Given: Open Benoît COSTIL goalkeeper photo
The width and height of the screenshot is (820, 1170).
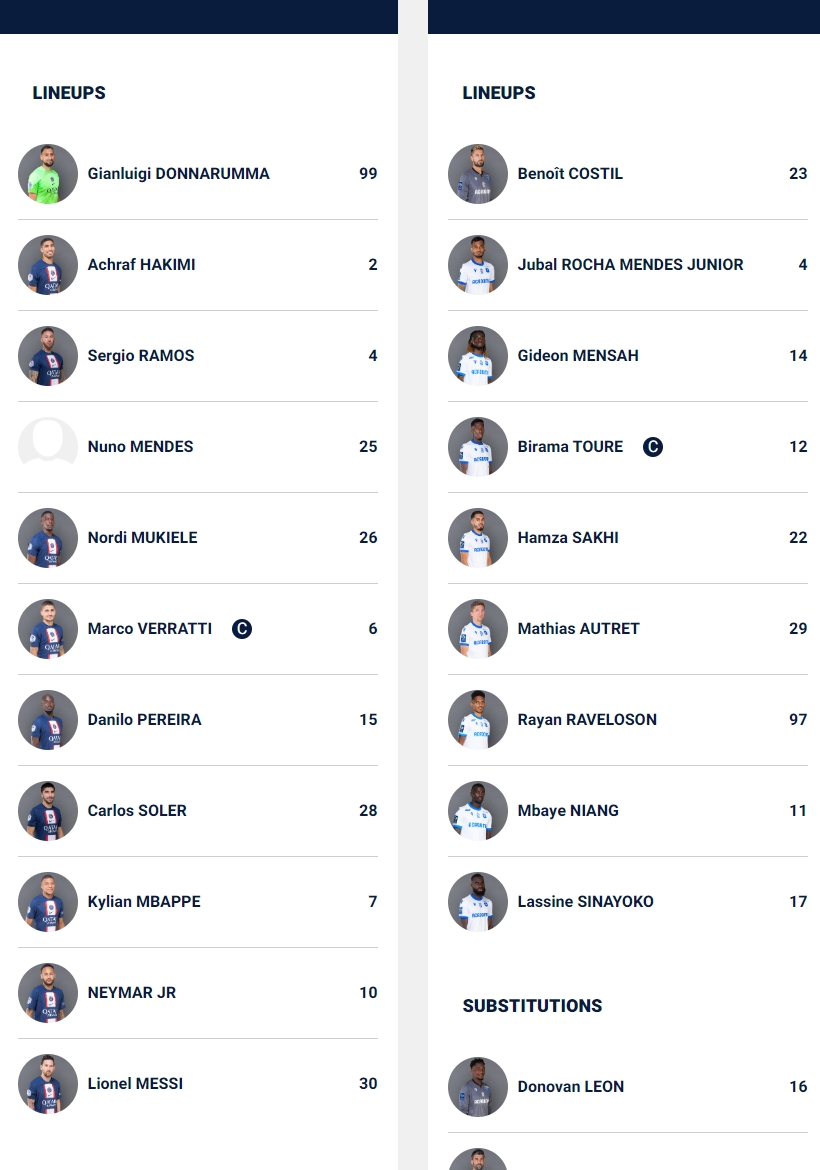Looking at the screenshot, I should [478, 174].
